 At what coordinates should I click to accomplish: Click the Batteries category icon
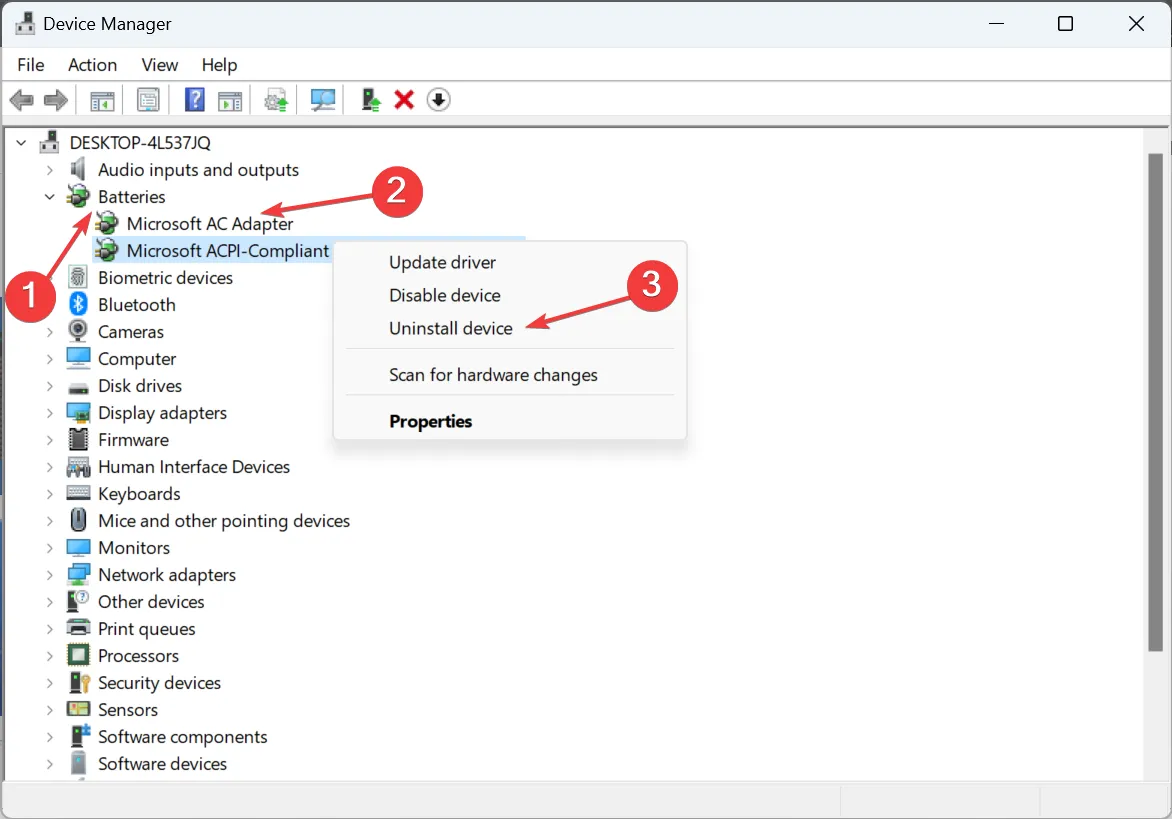coord(78,197)
